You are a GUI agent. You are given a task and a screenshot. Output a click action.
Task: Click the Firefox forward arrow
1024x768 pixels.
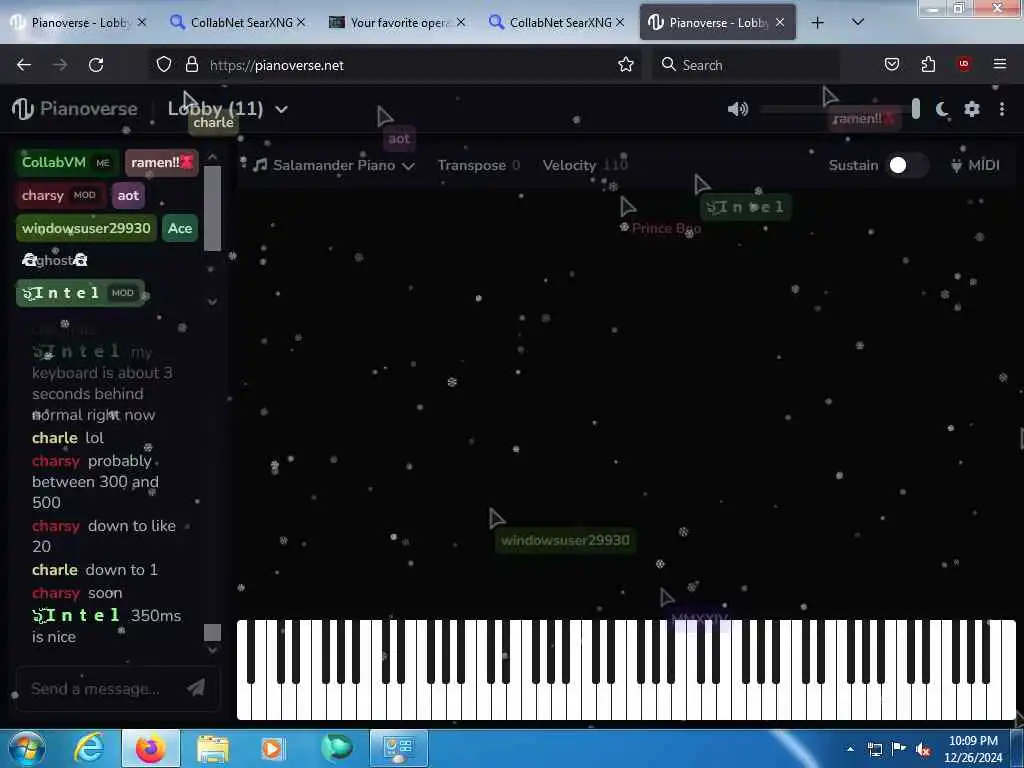click(x=60, y=65)
